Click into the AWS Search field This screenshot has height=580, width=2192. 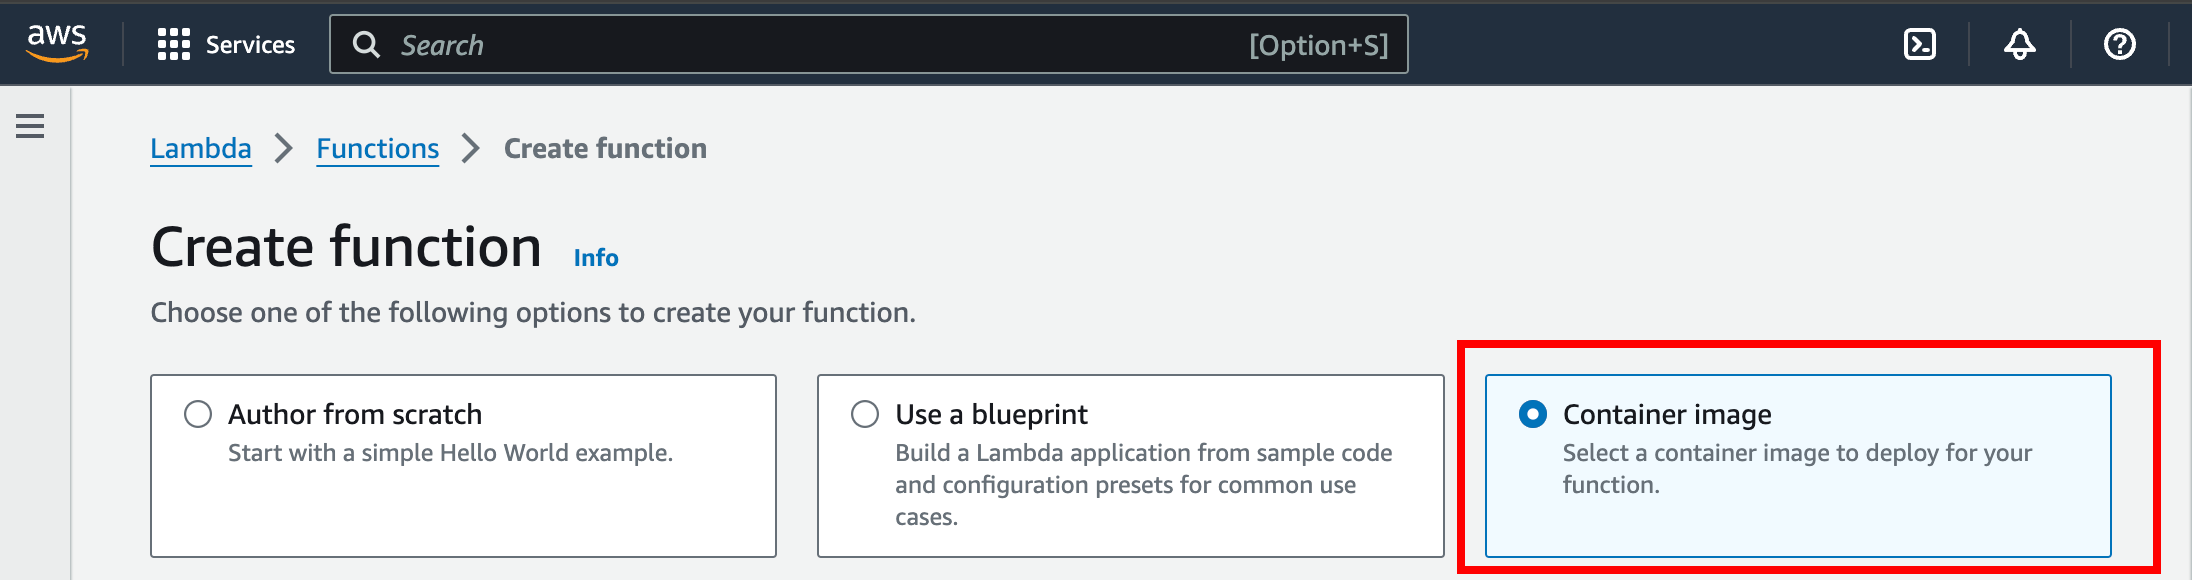pyautogui.click(x=868, y=44)
